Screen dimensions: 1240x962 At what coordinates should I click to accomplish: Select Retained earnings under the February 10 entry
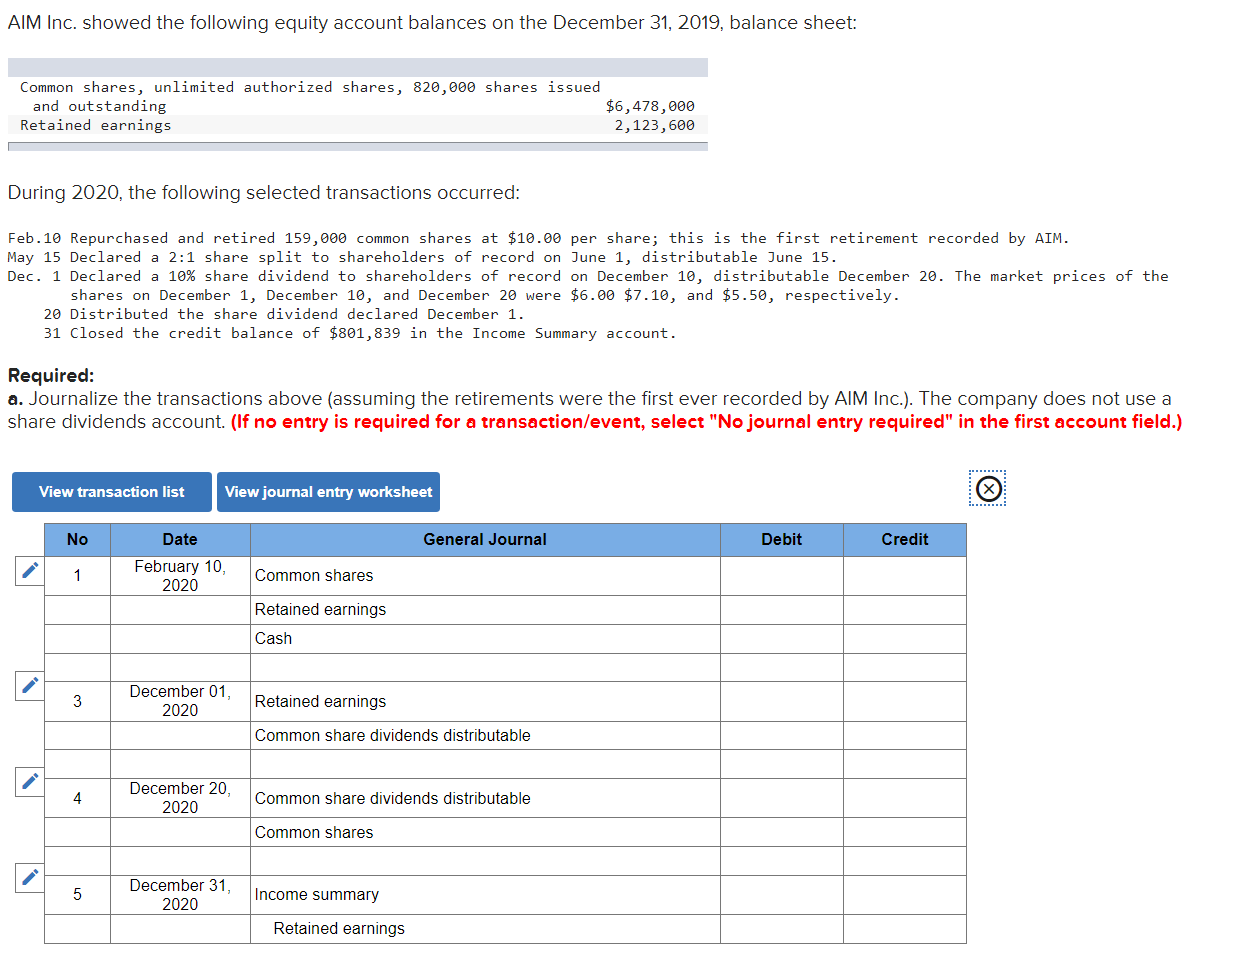click(485, 610)
